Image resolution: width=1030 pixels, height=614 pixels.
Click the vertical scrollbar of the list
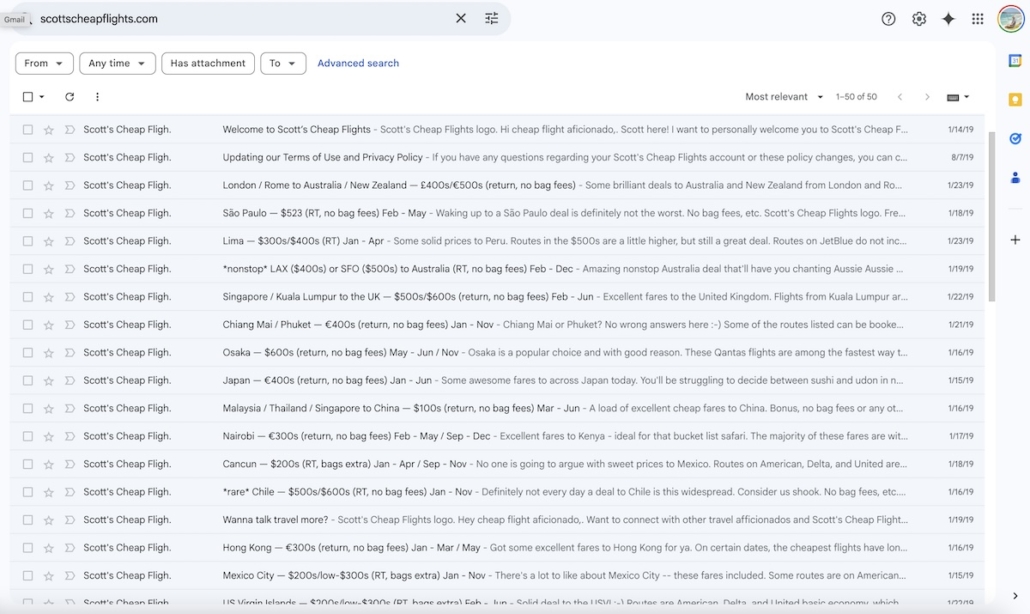tap(991, 217)
